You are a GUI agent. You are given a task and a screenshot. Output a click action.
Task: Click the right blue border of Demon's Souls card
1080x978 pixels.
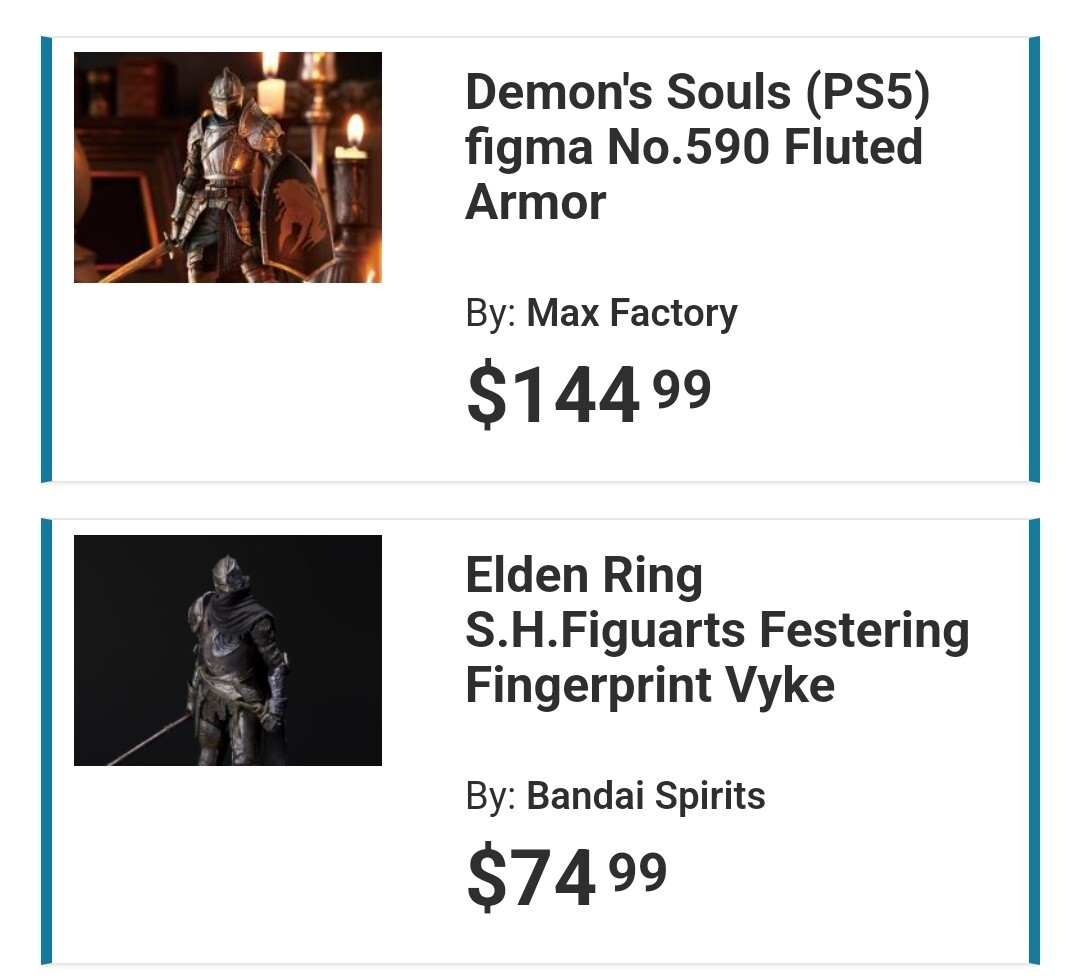point(1034,260)
